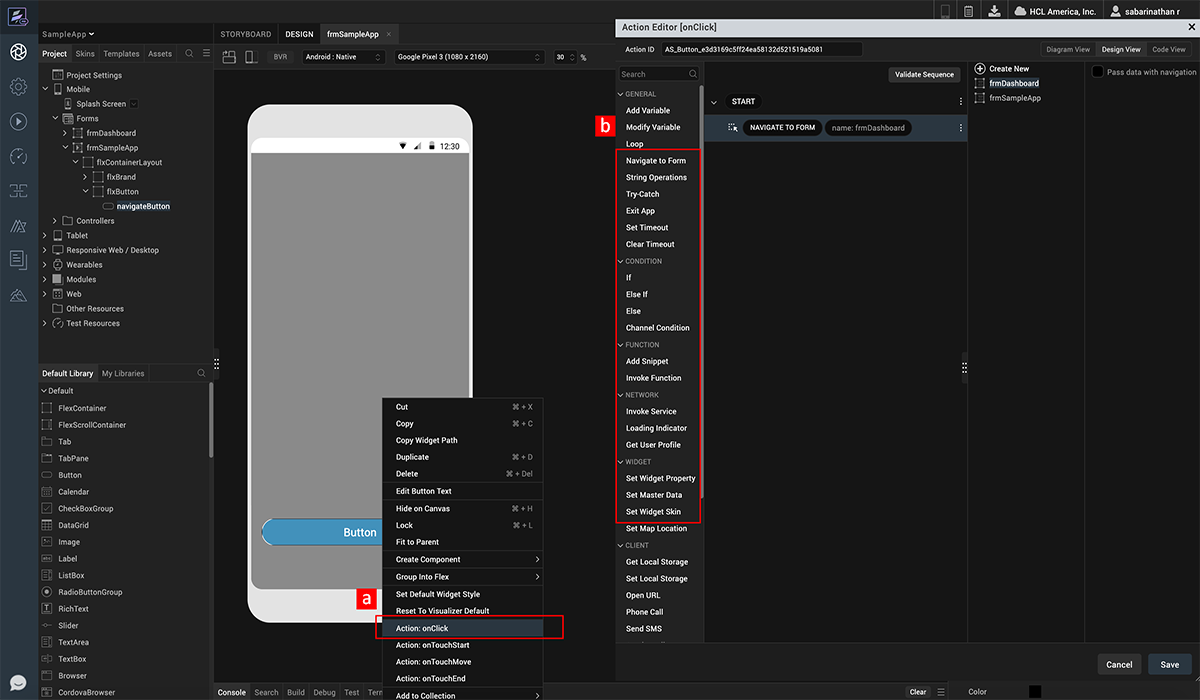The image size is (1200, 700).
Task: Switch to Diagram View in Action Editor
Action: [1067, 49]
